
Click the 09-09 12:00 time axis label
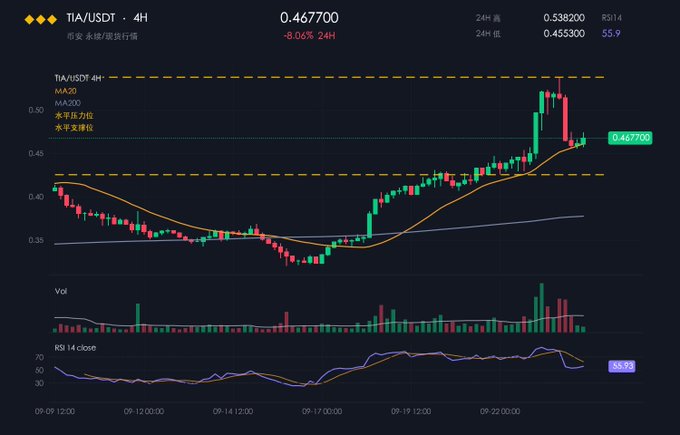pyautogui.click(x=55, y=411)
